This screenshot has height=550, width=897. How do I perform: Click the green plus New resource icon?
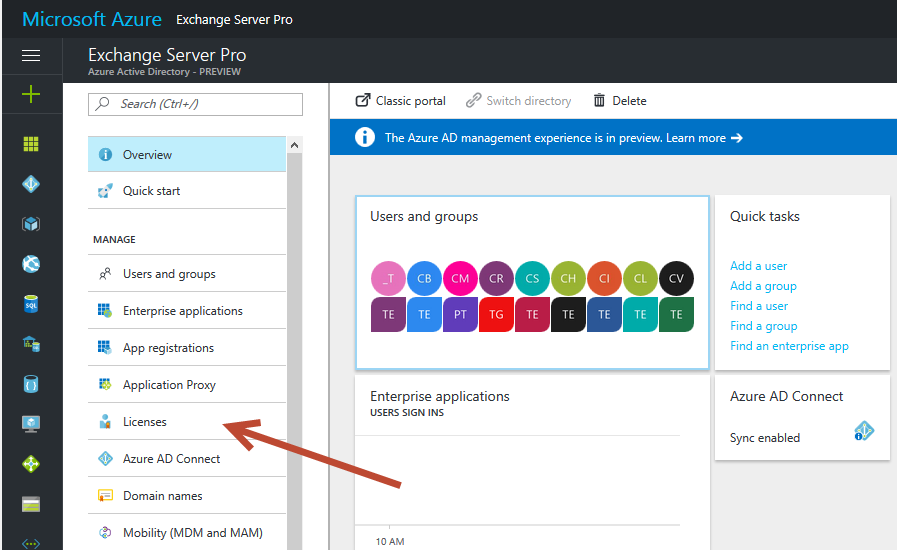pos(31,94)
